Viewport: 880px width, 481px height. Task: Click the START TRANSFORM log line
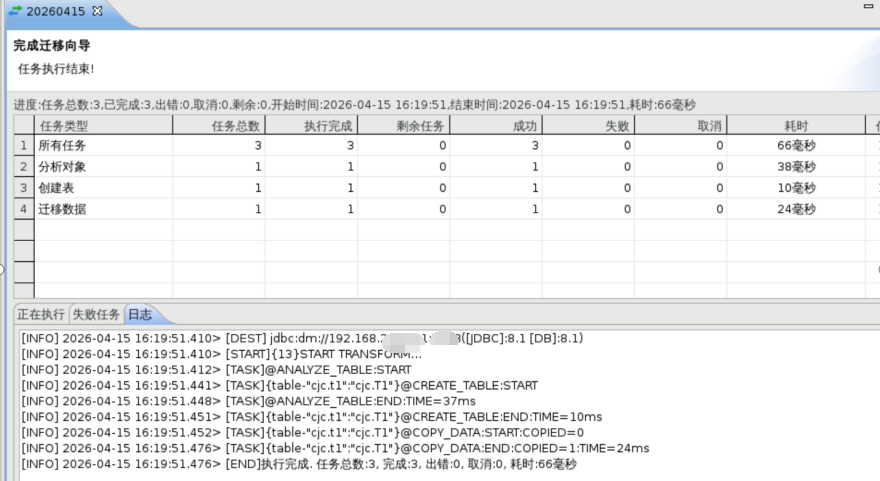click(222, 354)
